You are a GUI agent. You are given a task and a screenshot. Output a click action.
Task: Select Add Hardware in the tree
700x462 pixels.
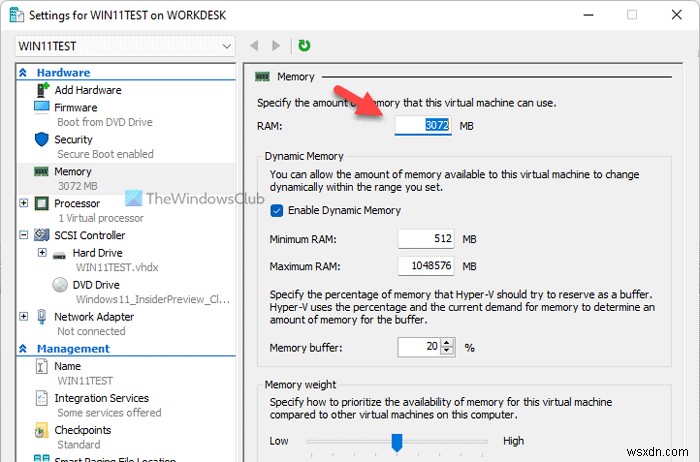[x=88, y=90]
